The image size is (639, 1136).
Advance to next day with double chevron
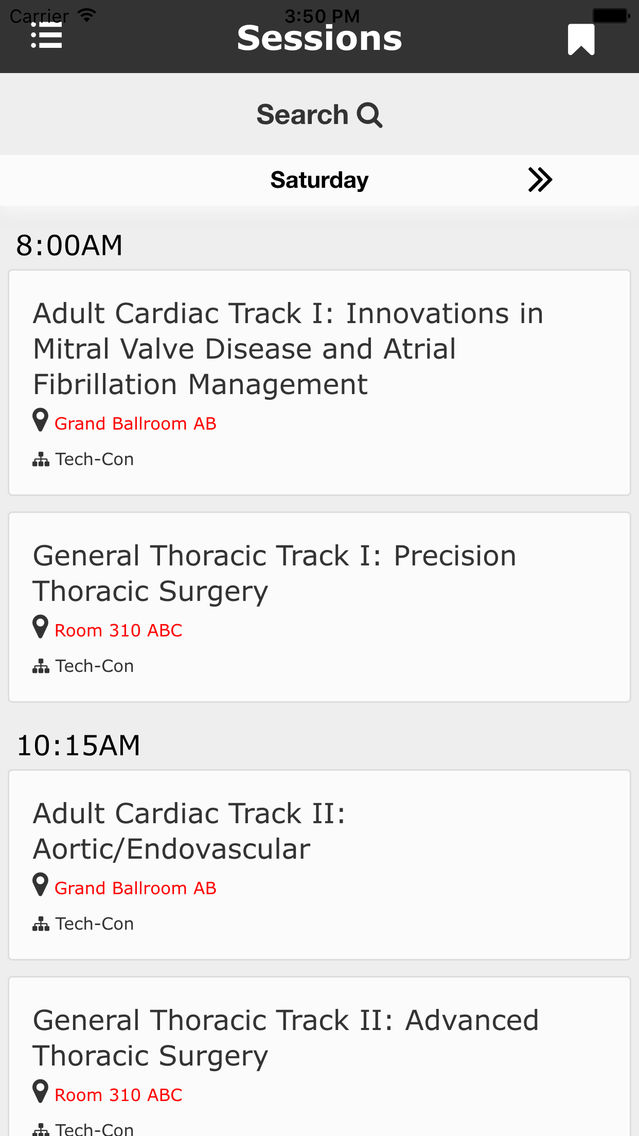coord(540,180)
